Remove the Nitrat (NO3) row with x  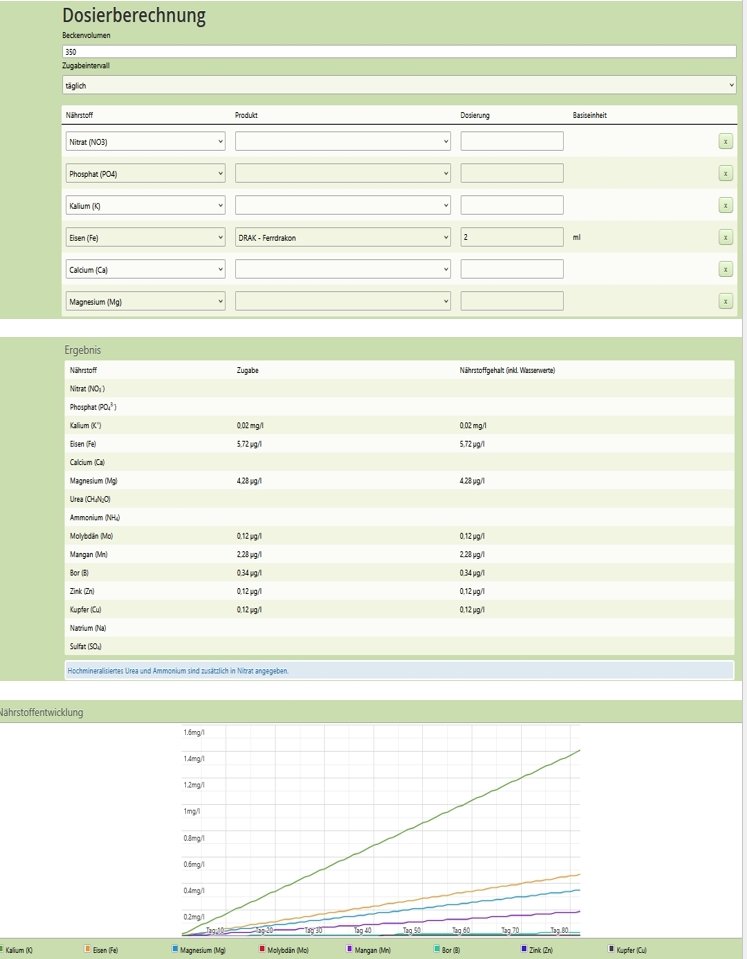725,141
